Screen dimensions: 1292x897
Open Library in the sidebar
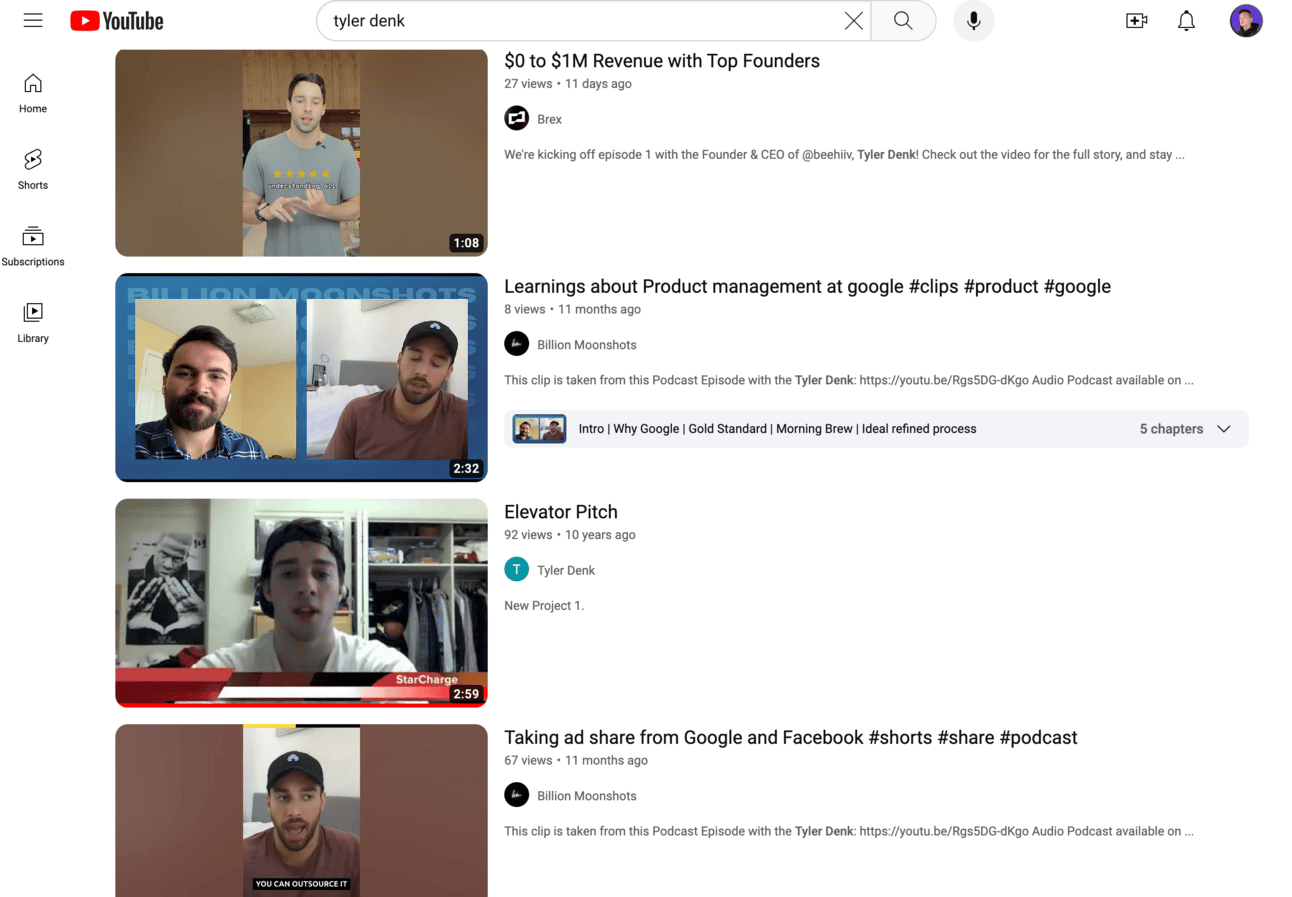tap(33, 323)
